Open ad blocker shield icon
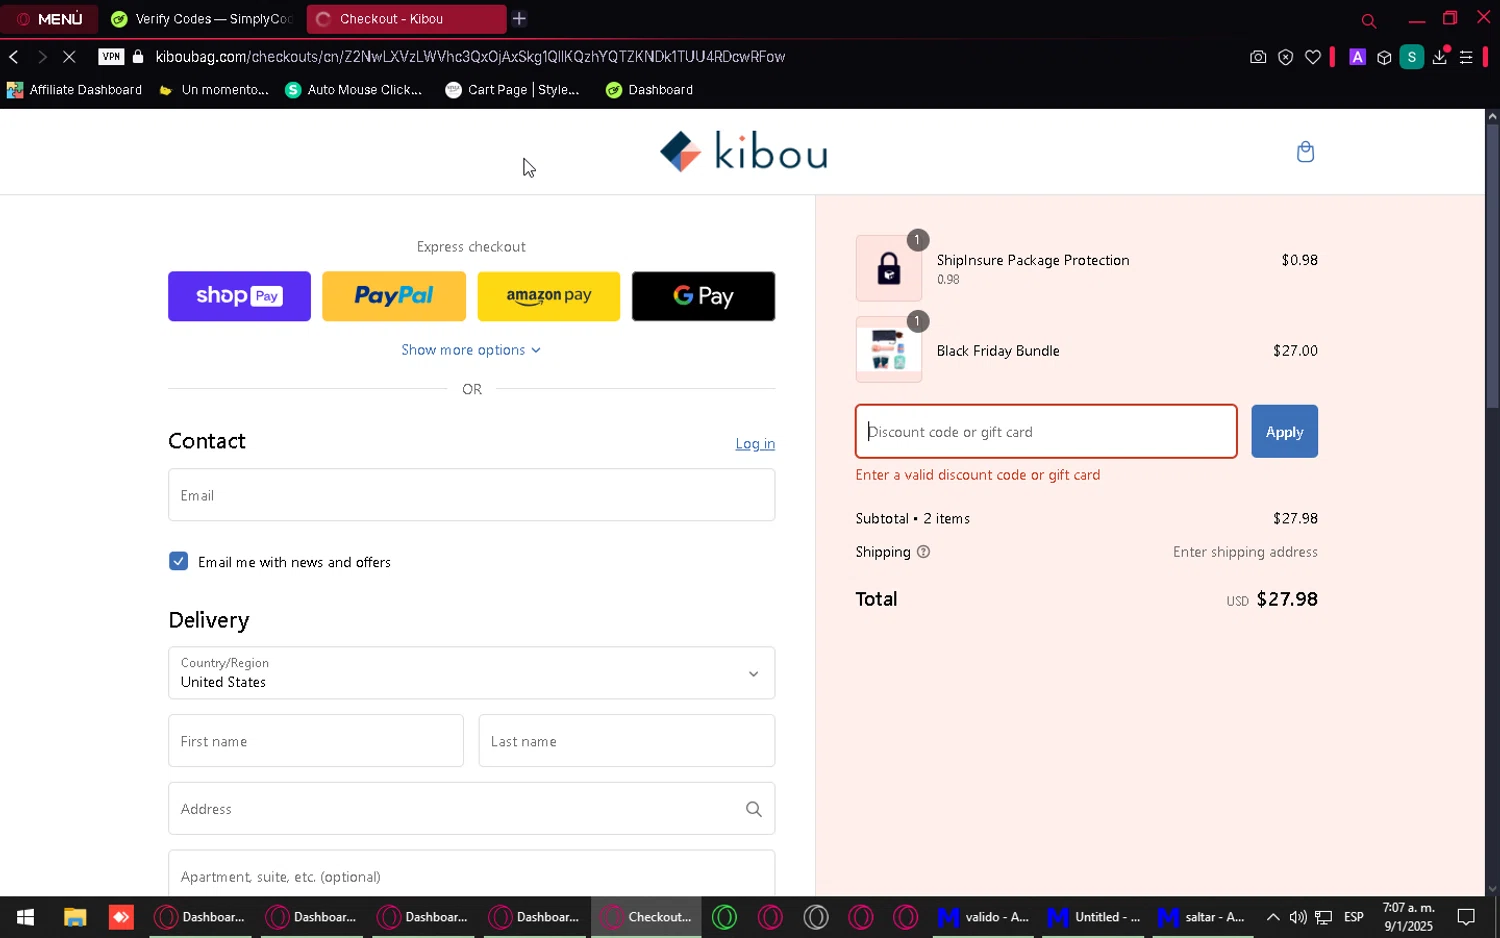 pos(1286,57)
